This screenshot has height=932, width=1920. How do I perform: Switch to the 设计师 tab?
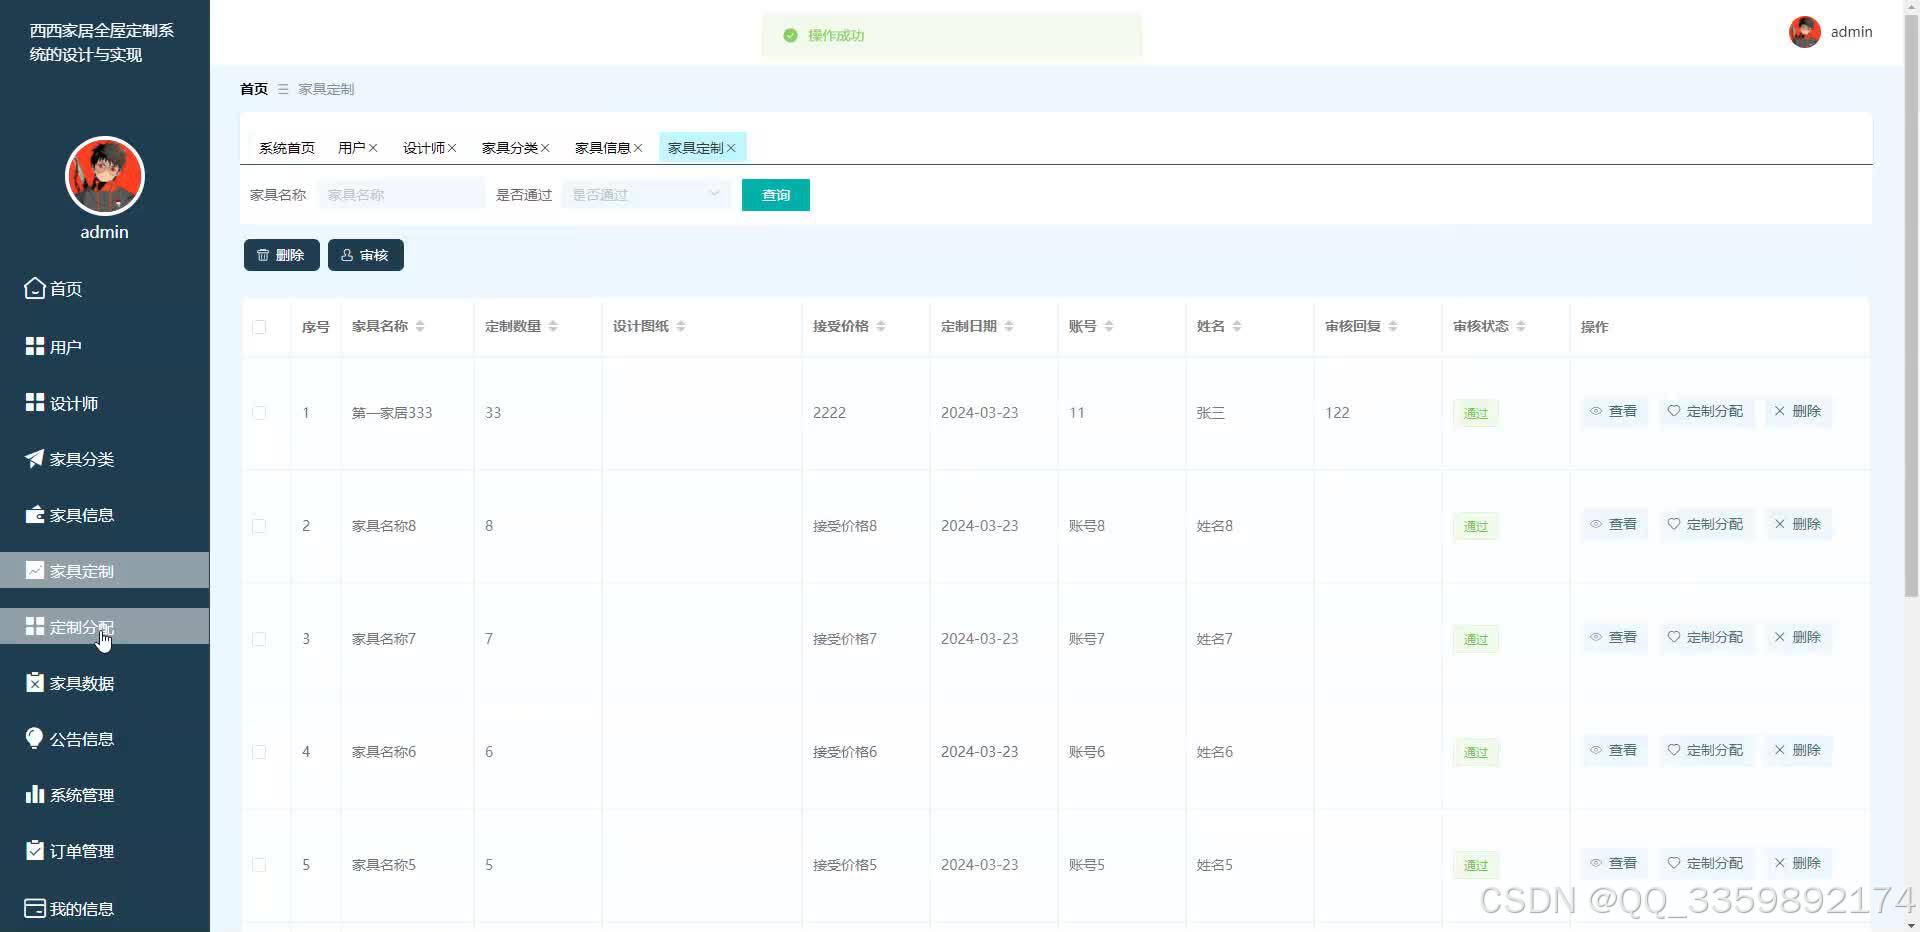[423, 148]
